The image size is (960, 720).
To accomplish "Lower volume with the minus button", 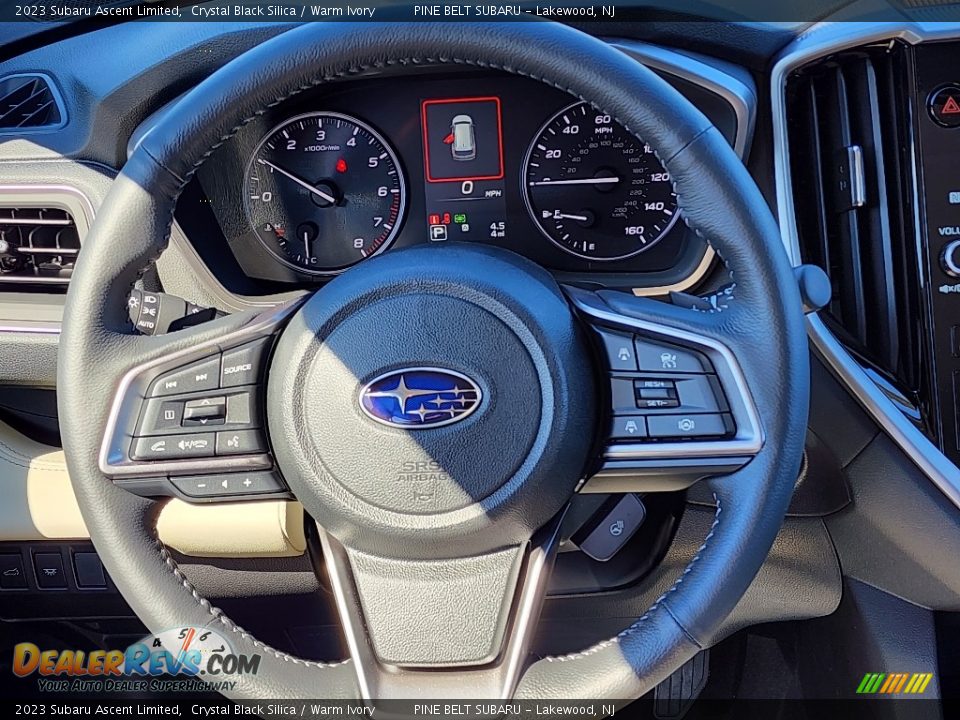I will coord(201,485).
